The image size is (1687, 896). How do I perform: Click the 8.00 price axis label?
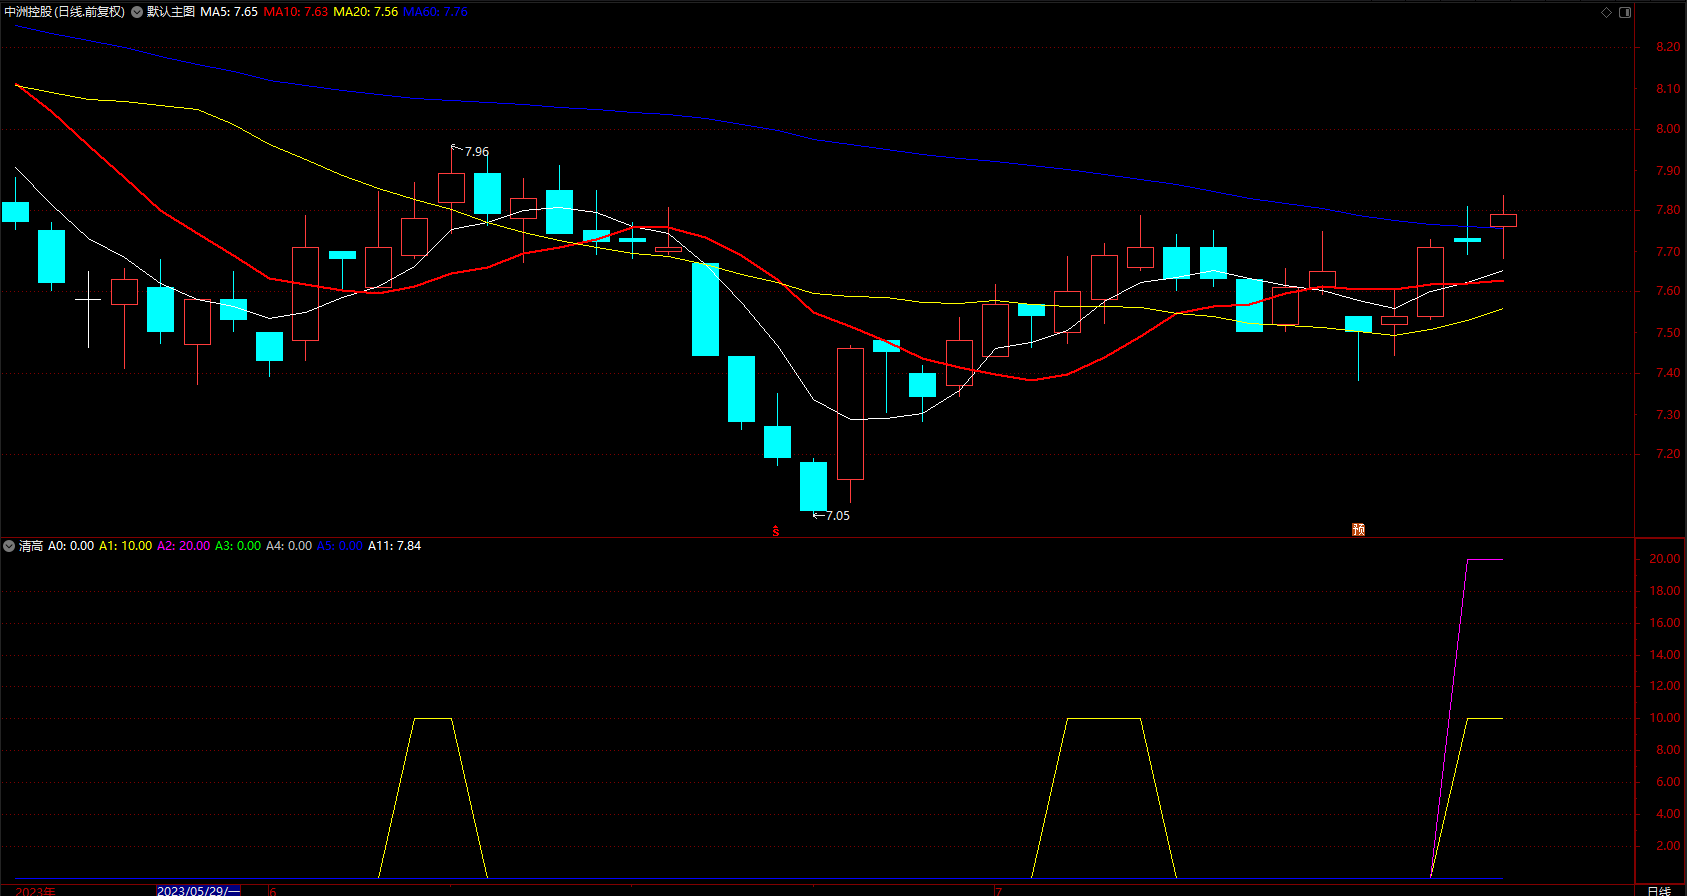pyautogui.click(x=1668, y=129)
